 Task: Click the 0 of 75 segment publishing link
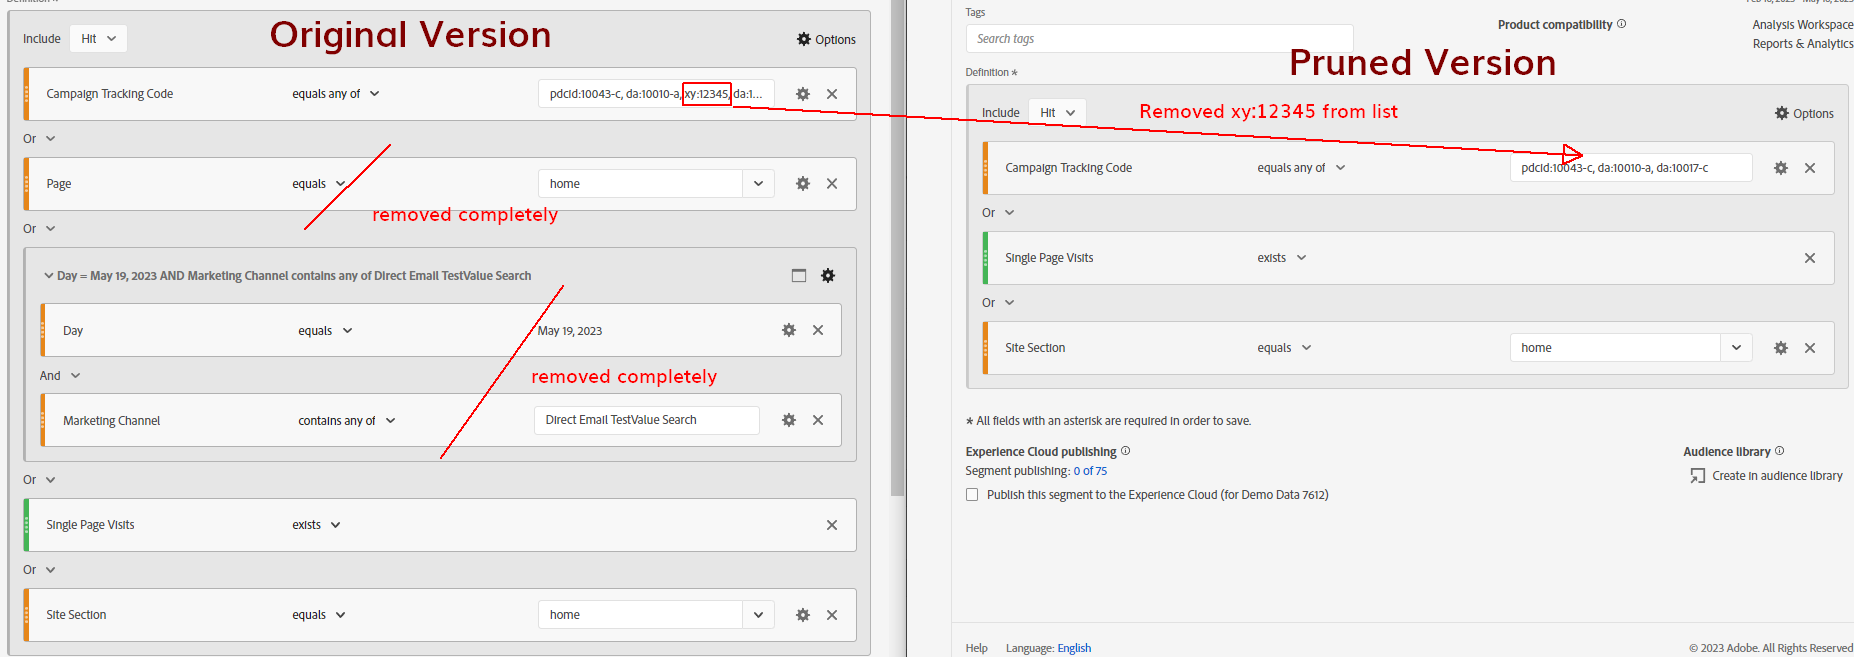tap(1090, 471)
